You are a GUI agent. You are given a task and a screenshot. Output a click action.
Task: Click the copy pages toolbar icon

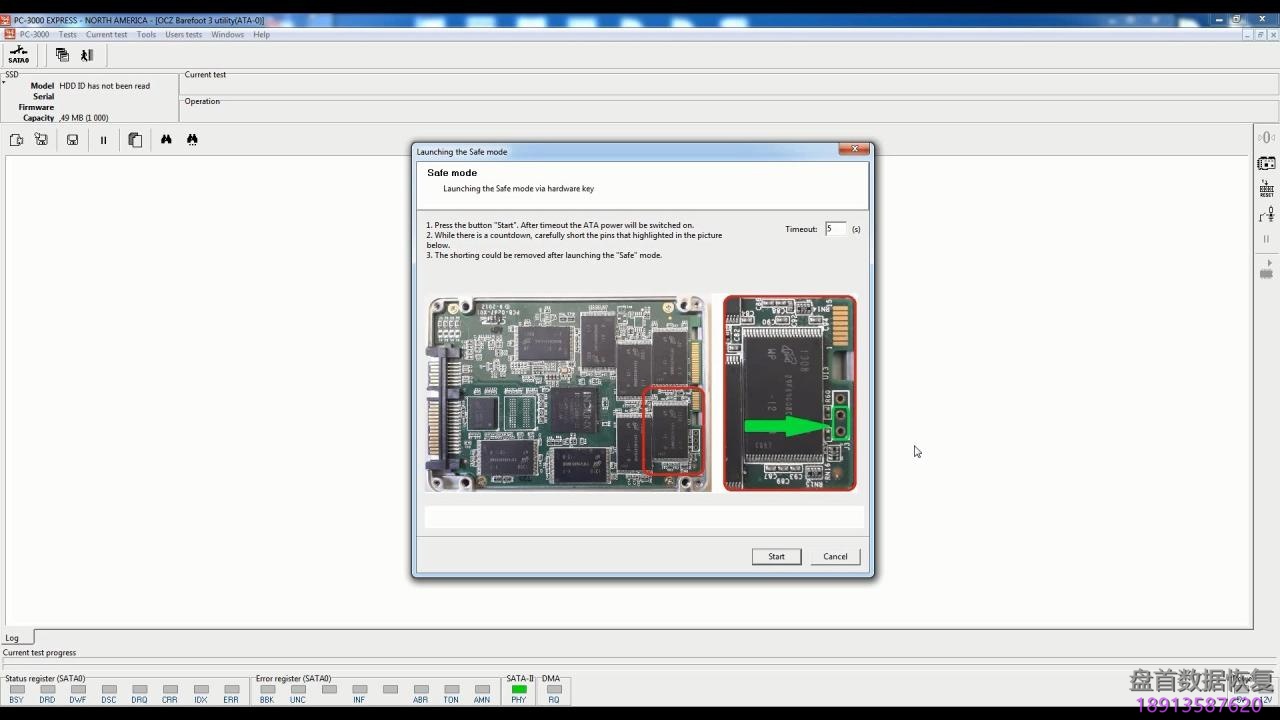click(x=135, y=139)
